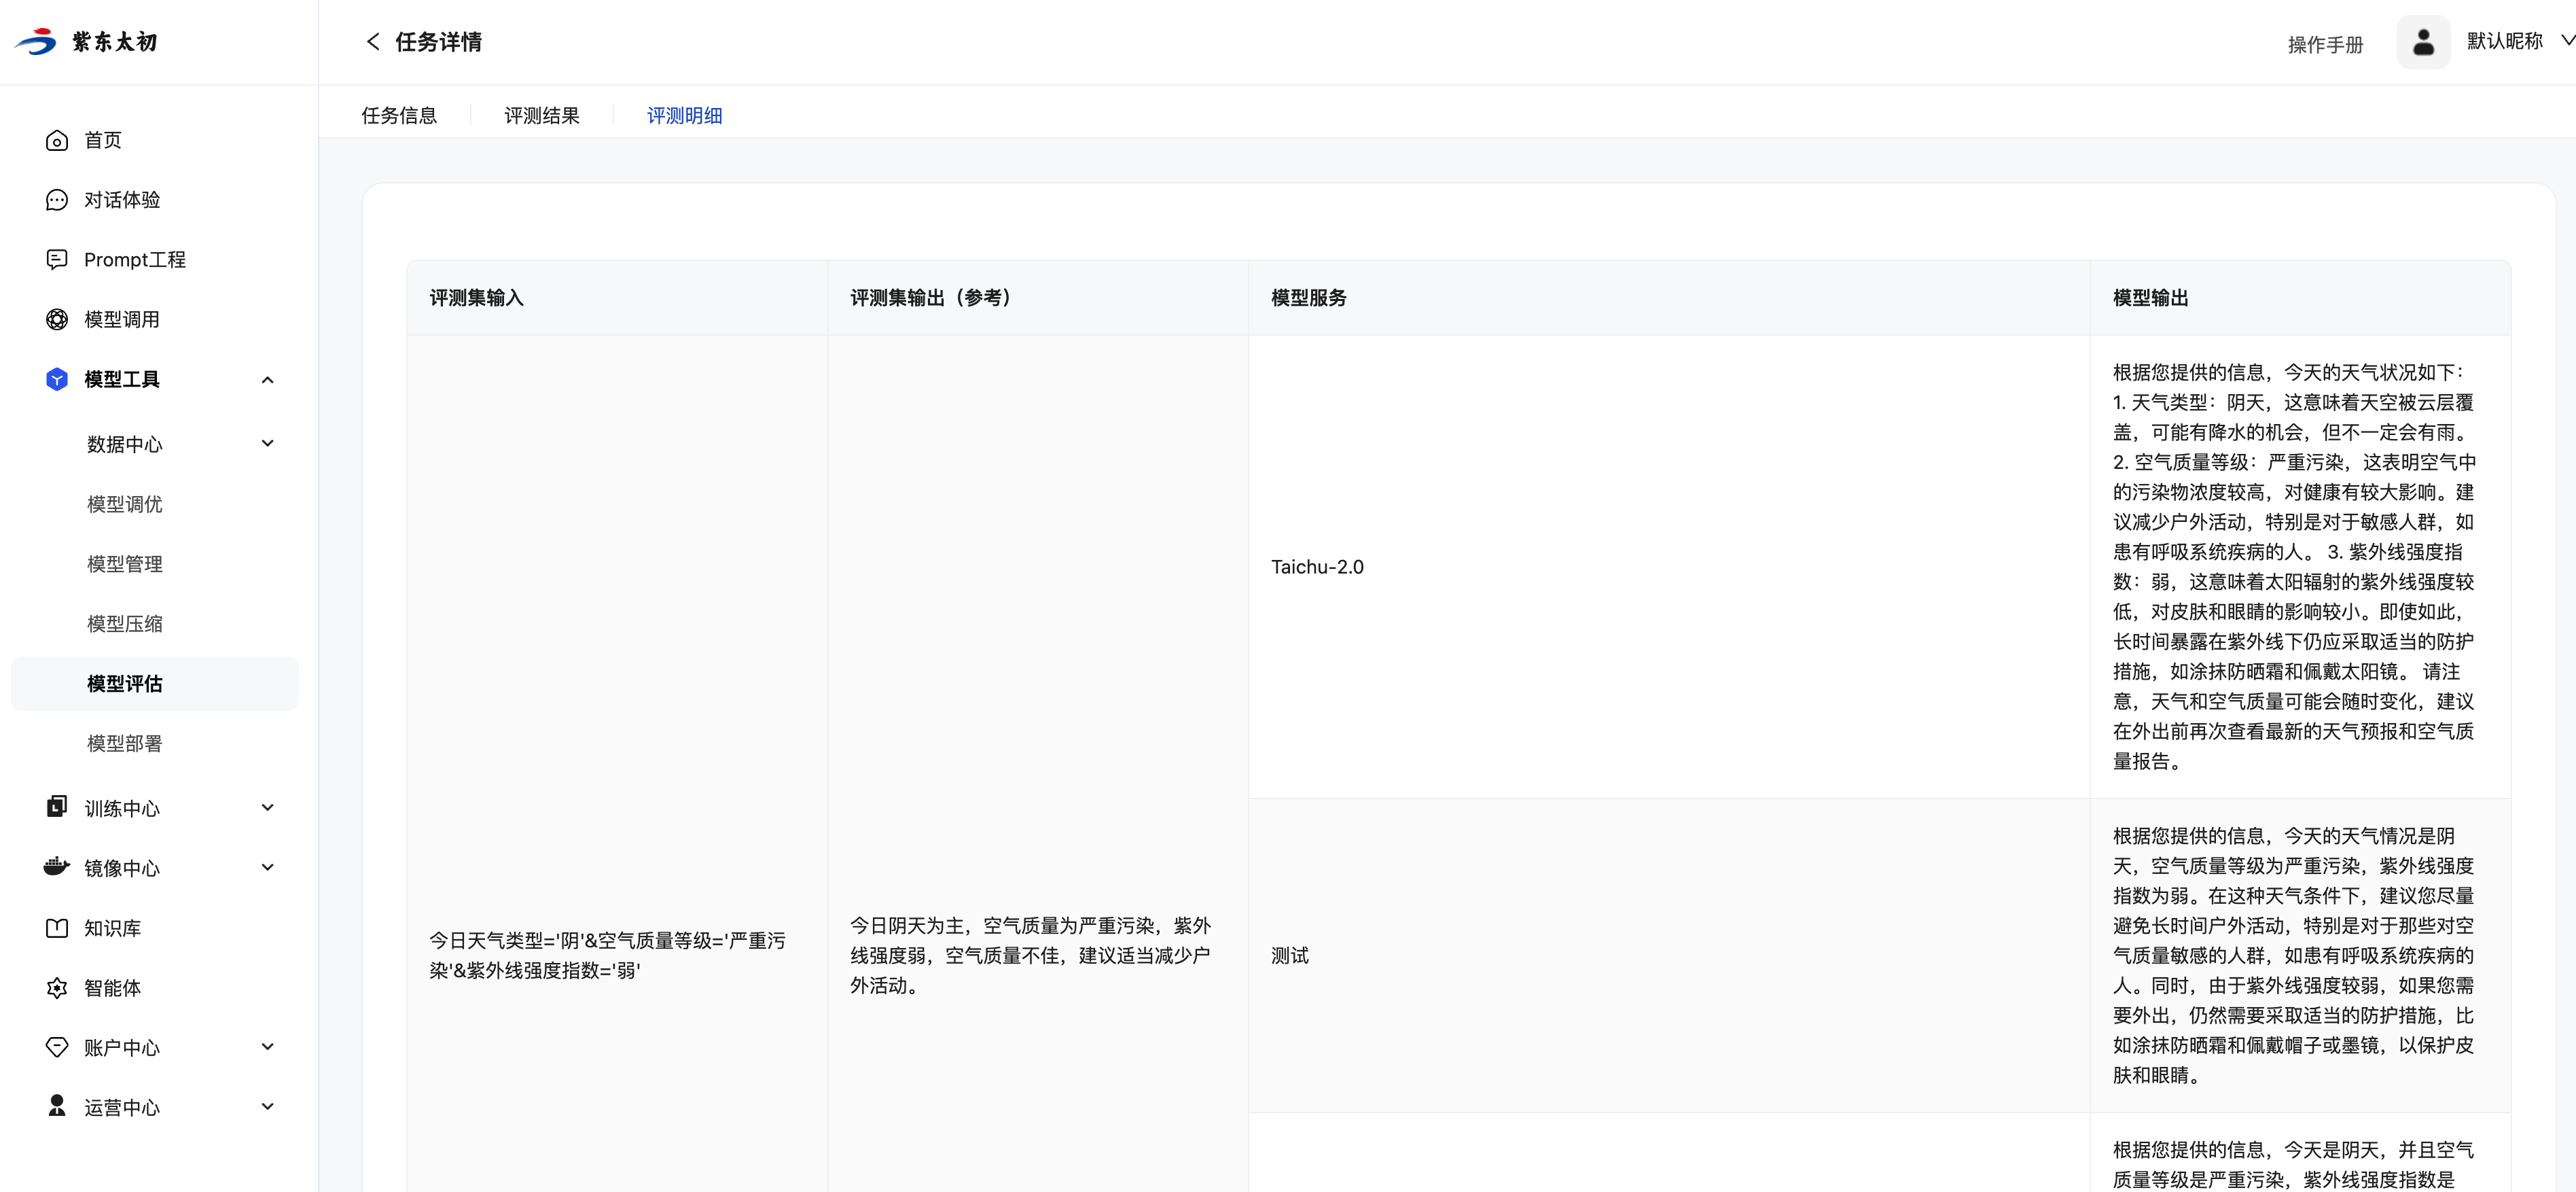The width and height of the screenshot is (2576, 1192).
Task: Open the 操作手册 link
Action: click(2325, 45)
